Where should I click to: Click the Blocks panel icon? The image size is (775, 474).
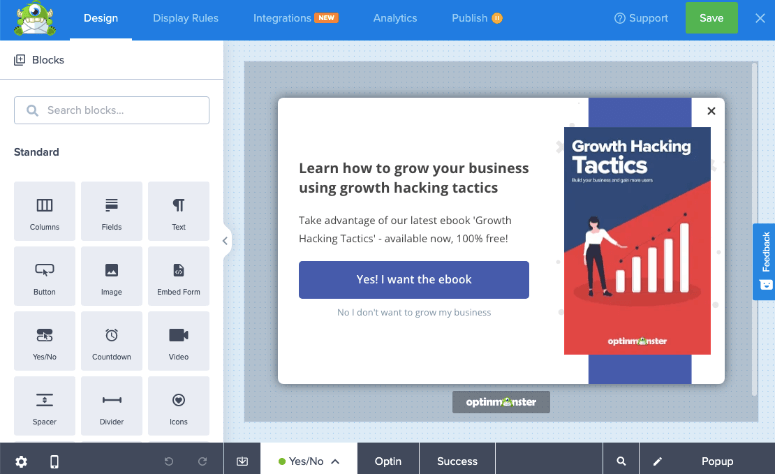pyautogui.click(x=19, y=60)
